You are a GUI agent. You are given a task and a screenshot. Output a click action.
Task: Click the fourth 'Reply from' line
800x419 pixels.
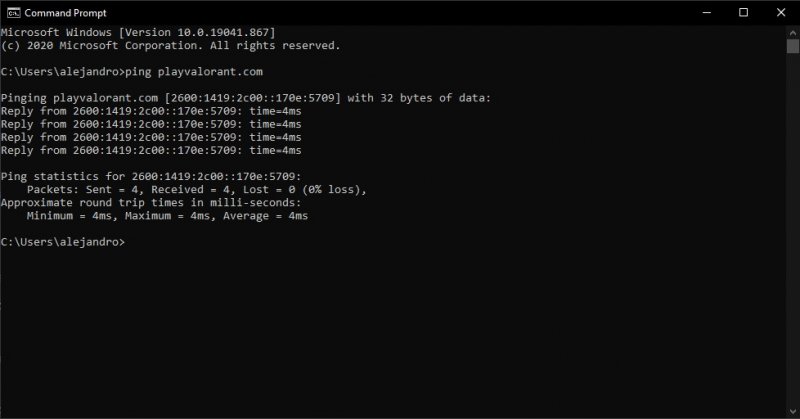(x=150, y=150)
